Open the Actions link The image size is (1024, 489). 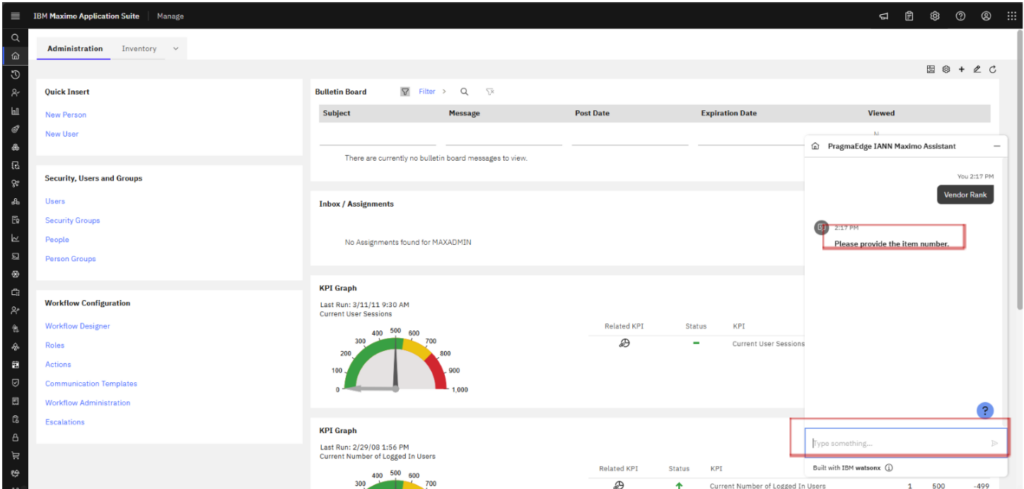[58, 364]
